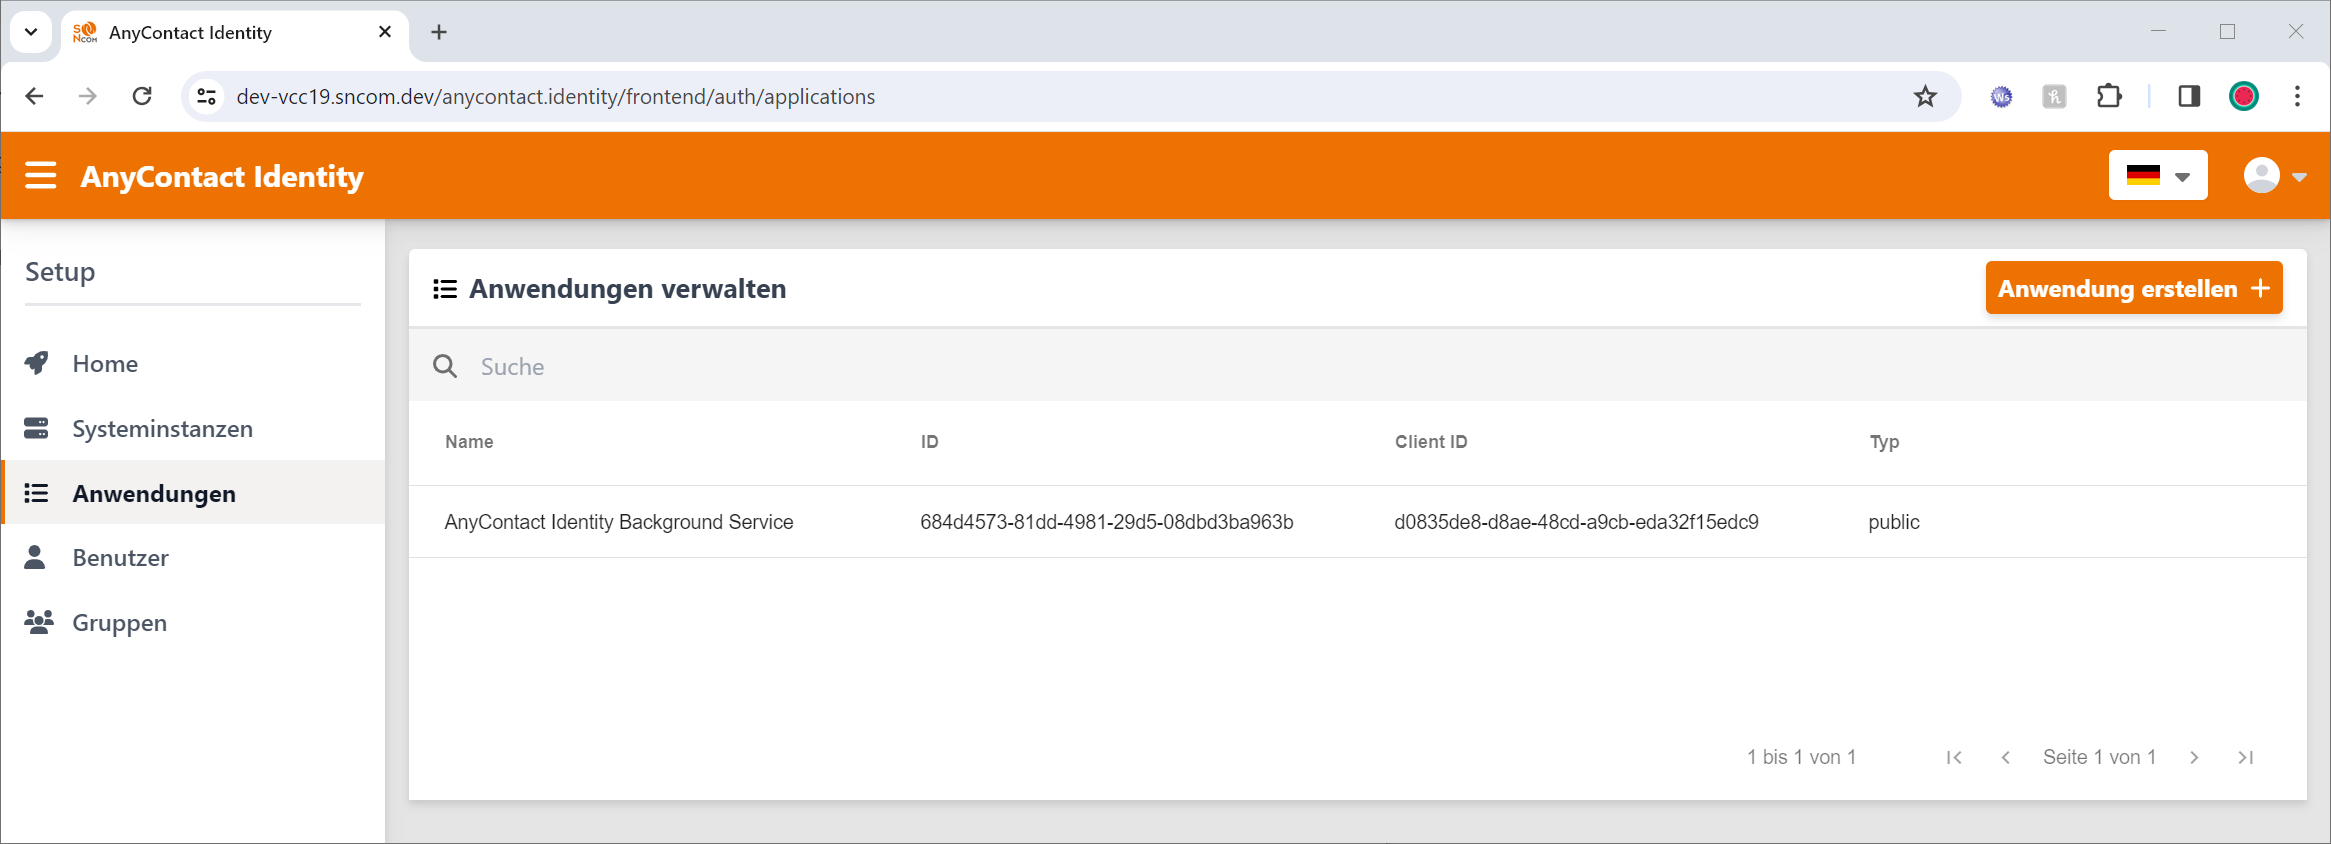Viewport: 2331px width, 844px height.
Task: Open the tab search dropdown arrow
Action: (31, 32)
